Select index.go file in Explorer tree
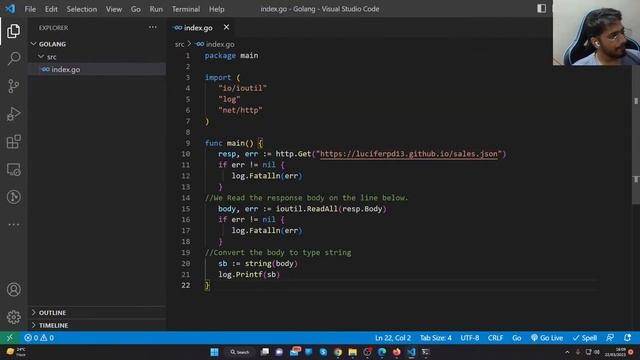Viewport: 640px width, 360px height. (97, 69)
